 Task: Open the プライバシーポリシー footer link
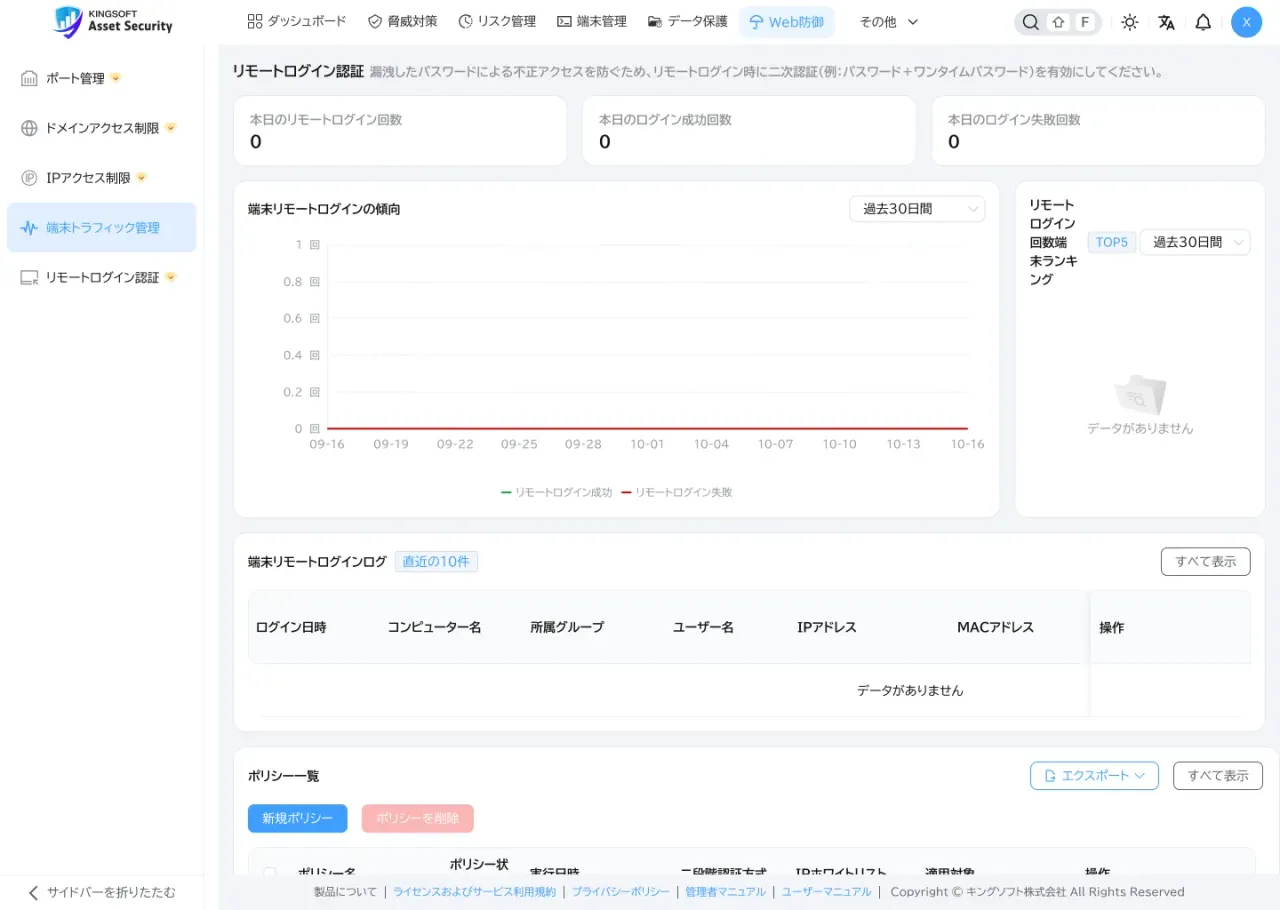(x=621, y=892)
